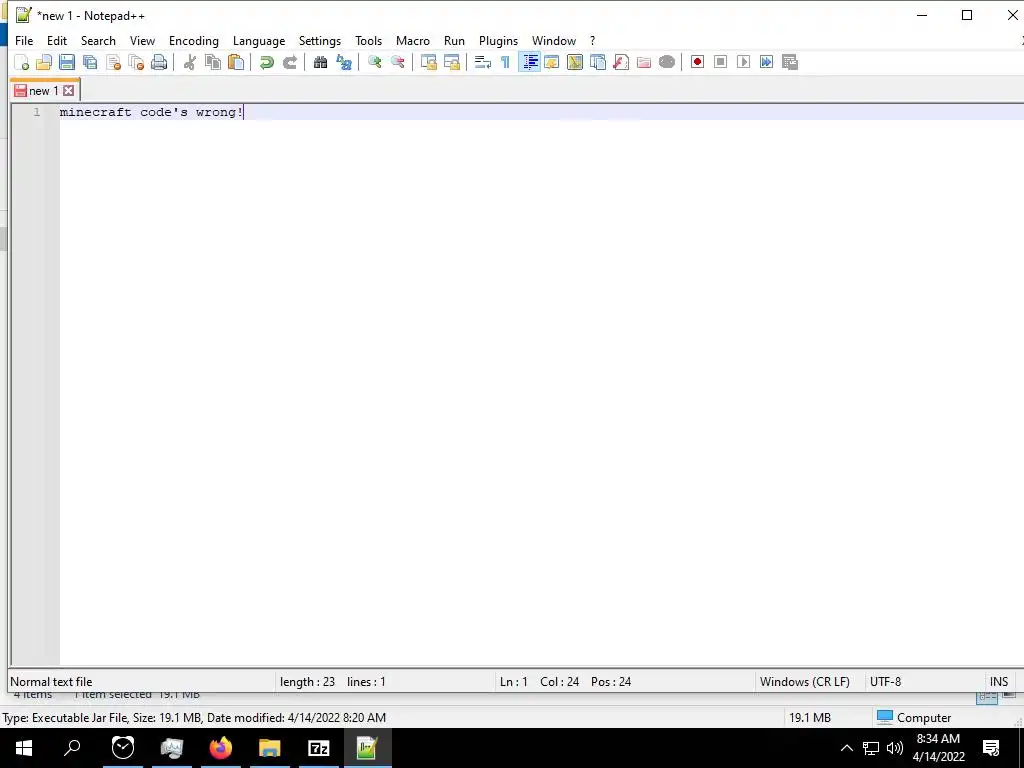The height and width of the screenshot is (768, 1024).
Task: Paste using the clipboard toolbar icon
Action: (236, 62)
